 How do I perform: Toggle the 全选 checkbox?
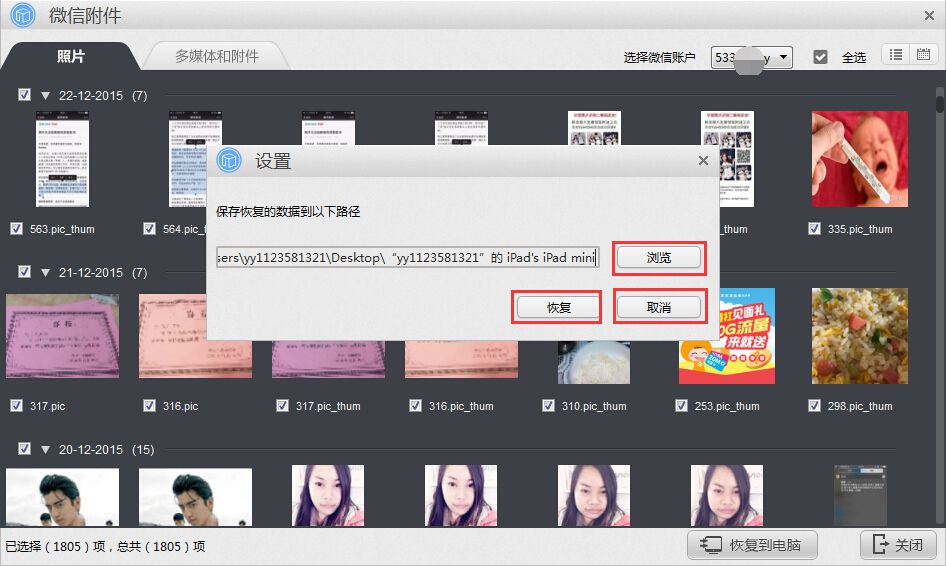click(820, 57)
